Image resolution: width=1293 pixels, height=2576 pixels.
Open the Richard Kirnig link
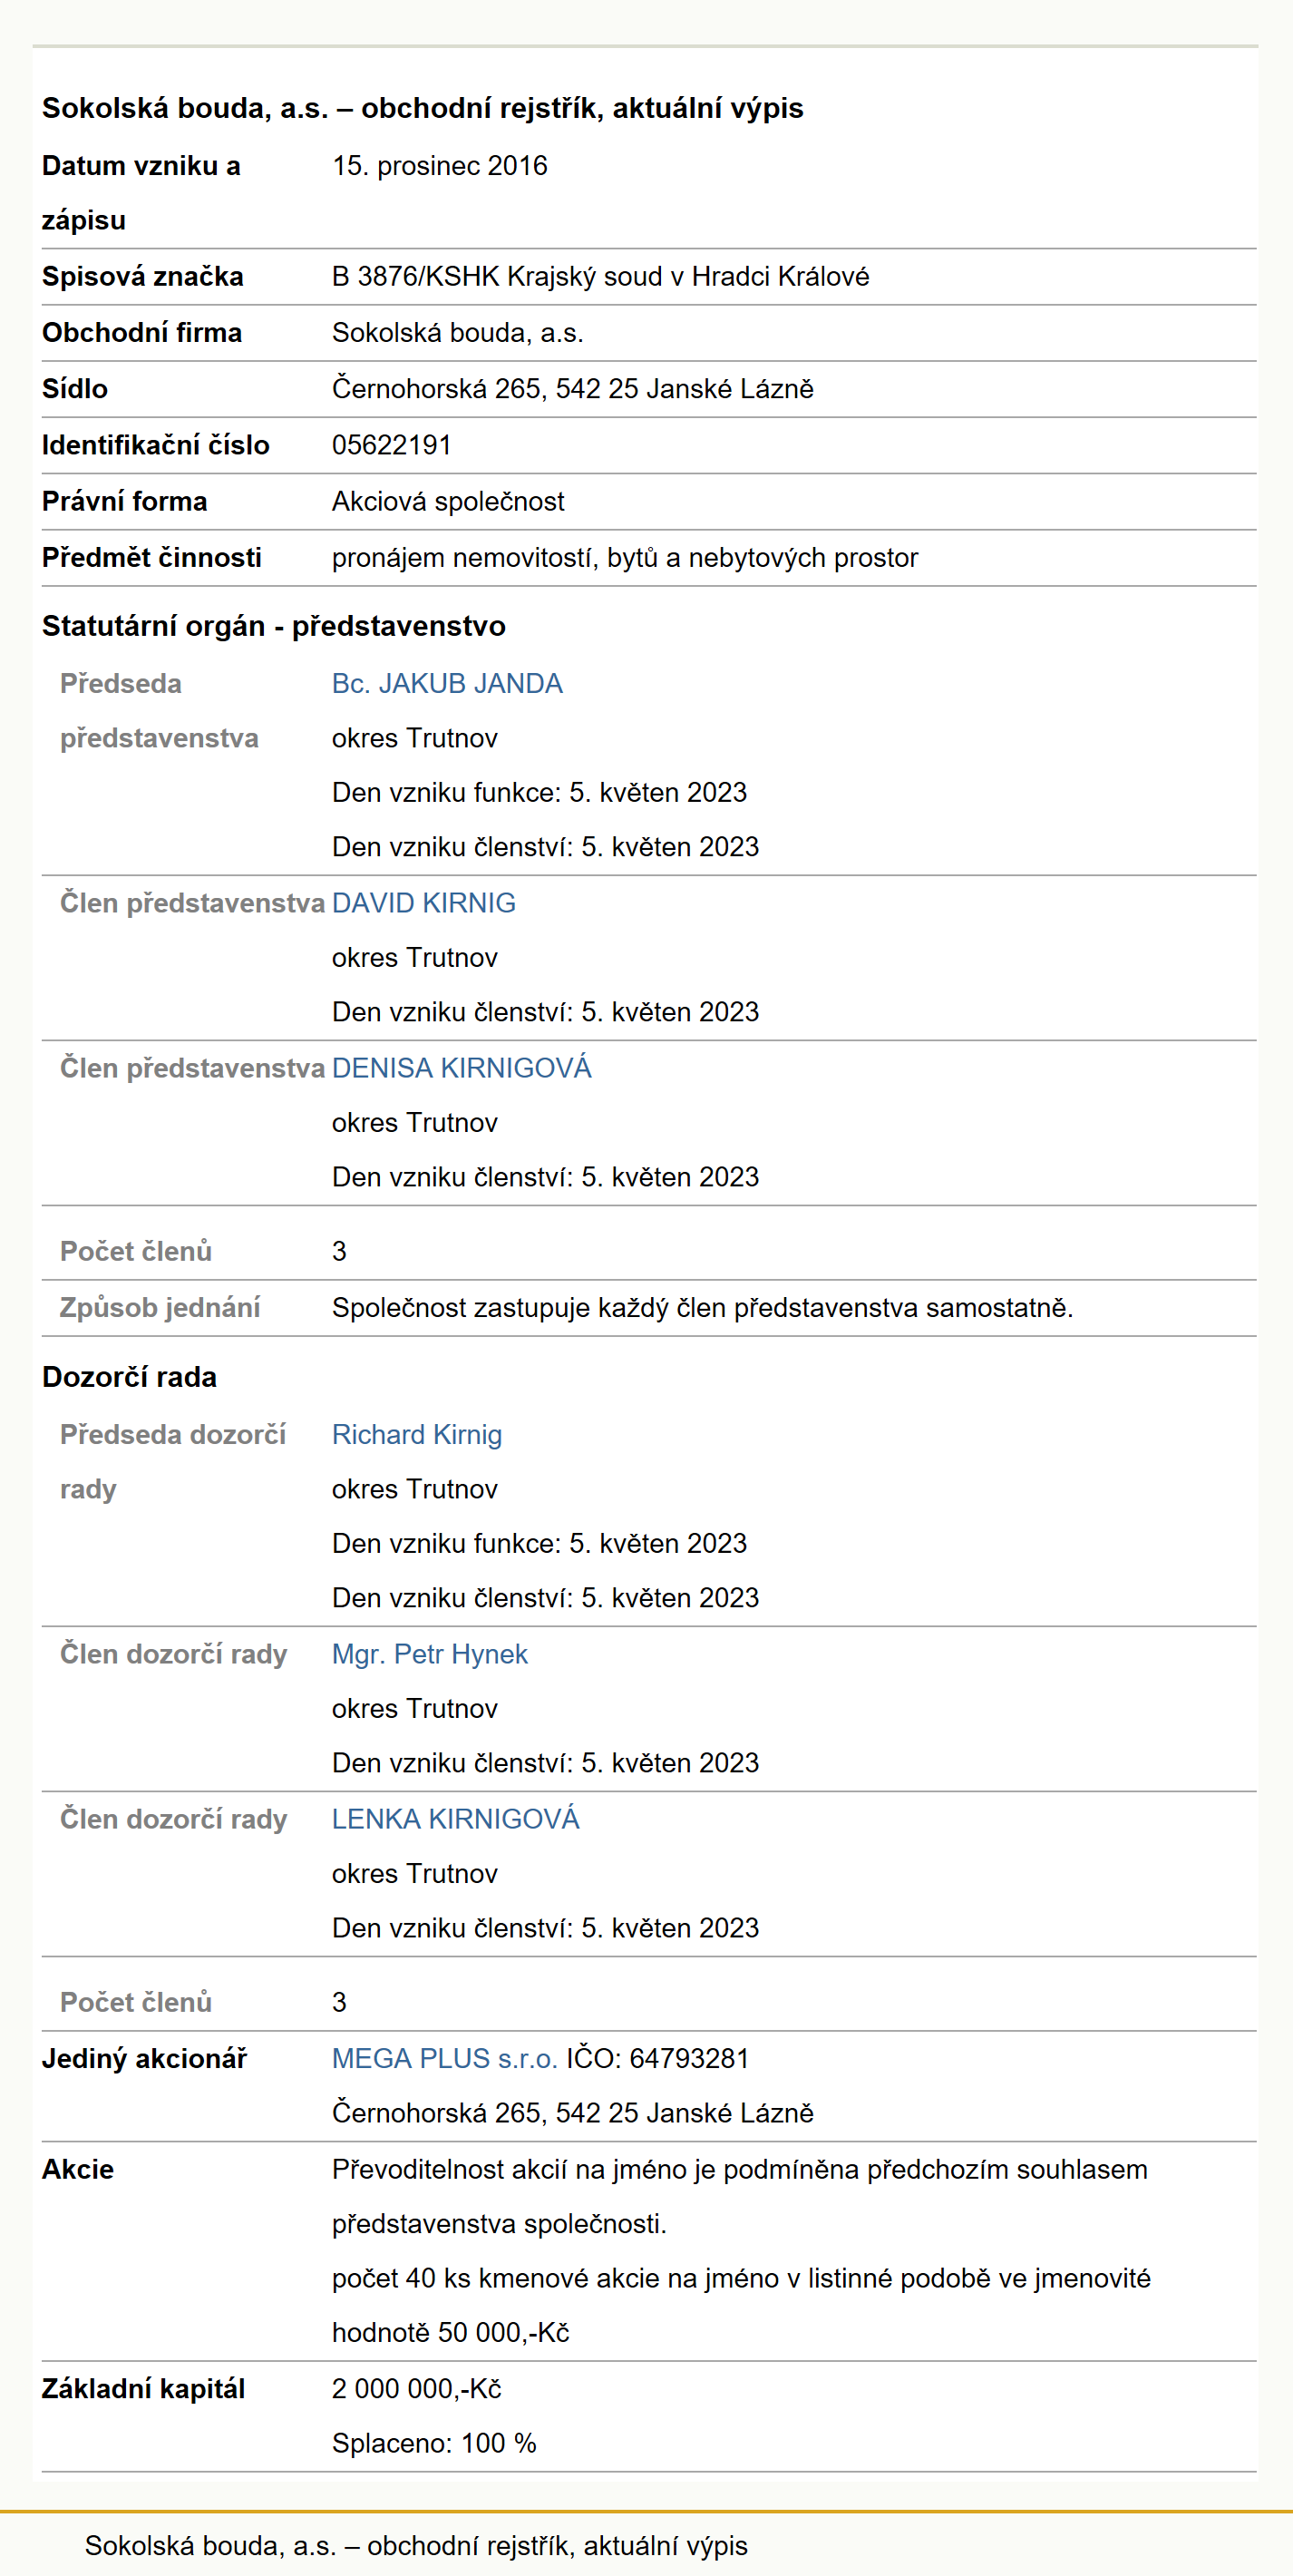pos(417,1435)
